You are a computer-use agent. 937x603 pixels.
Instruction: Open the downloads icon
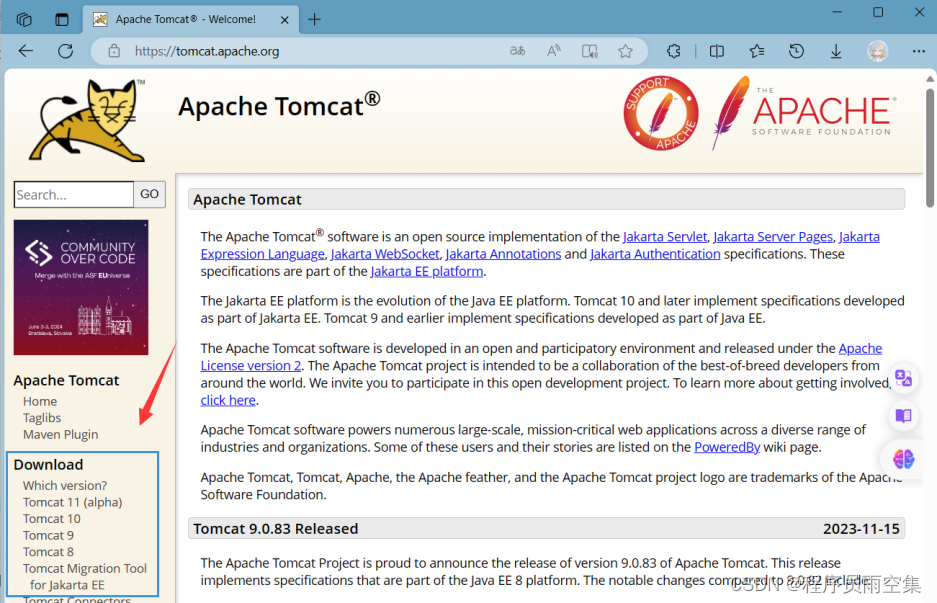[x=836, y=51]
